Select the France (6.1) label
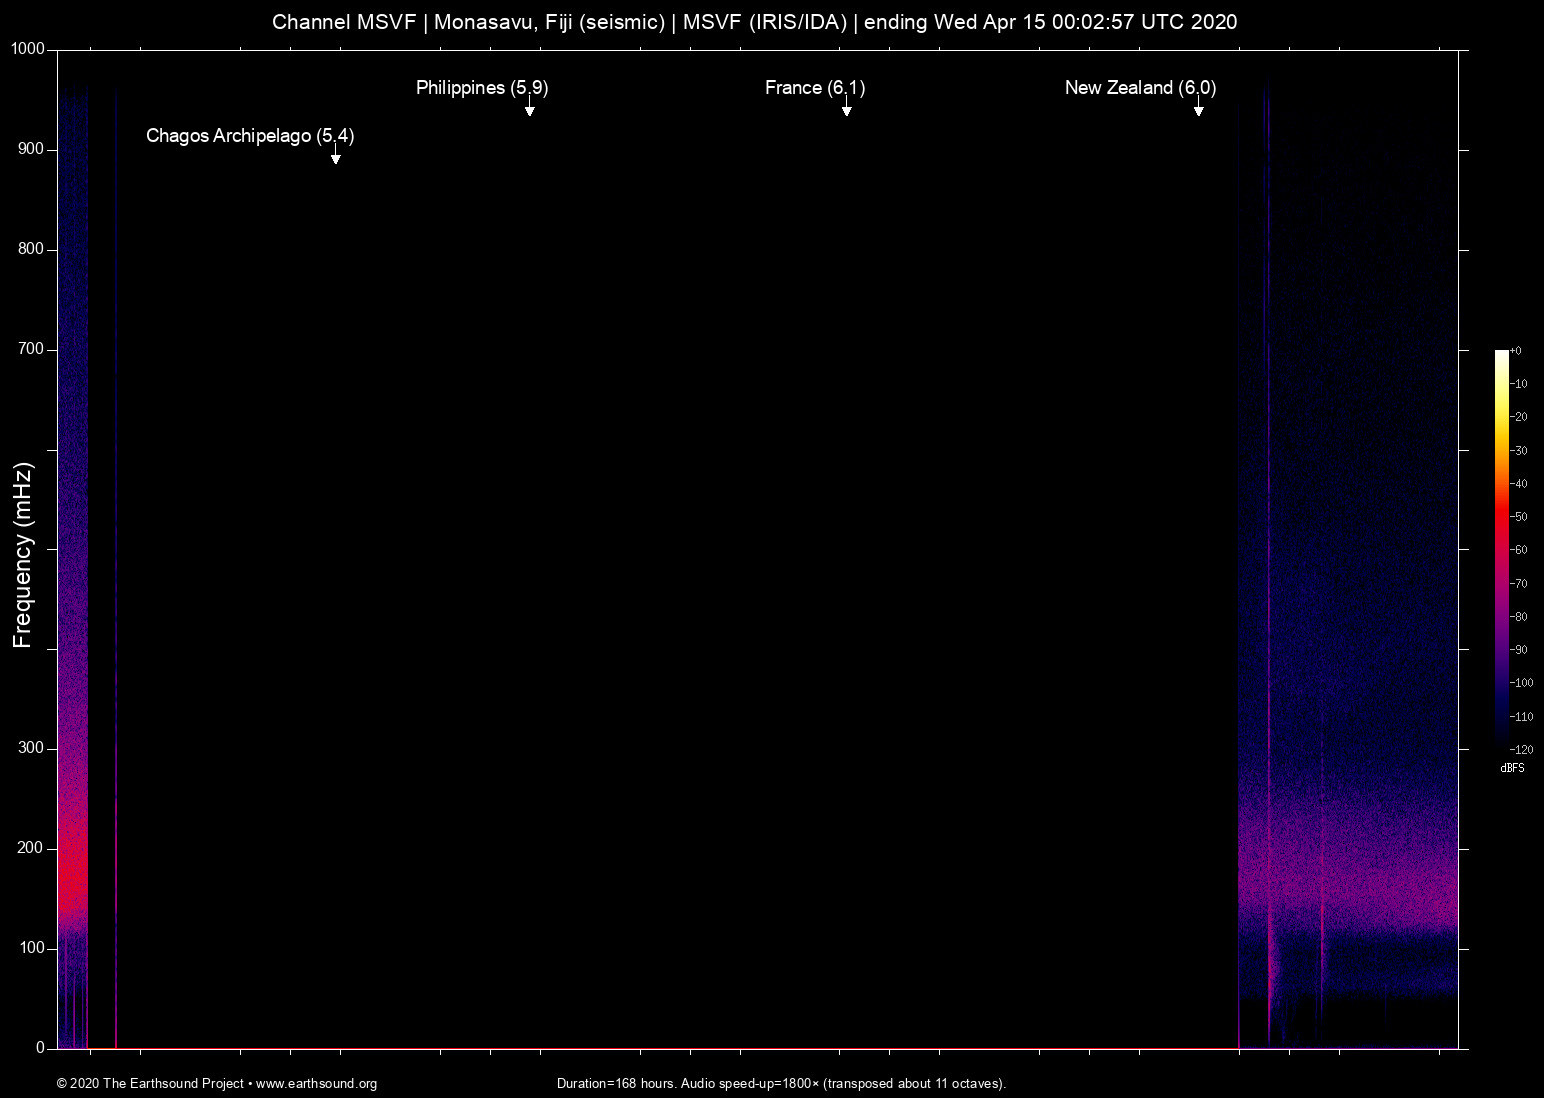Screen dimensions: 1544x1098 point(814,88)
